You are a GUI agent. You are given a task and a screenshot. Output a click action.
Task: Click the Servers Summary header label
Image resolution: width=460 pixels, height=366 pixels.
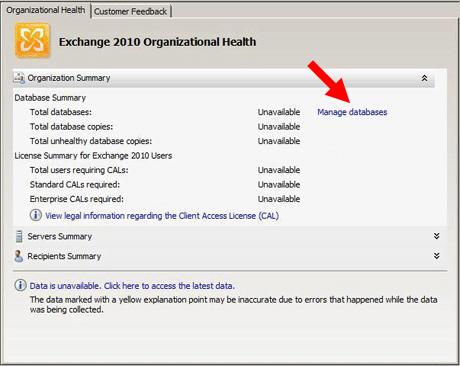(x=60, y=236)
